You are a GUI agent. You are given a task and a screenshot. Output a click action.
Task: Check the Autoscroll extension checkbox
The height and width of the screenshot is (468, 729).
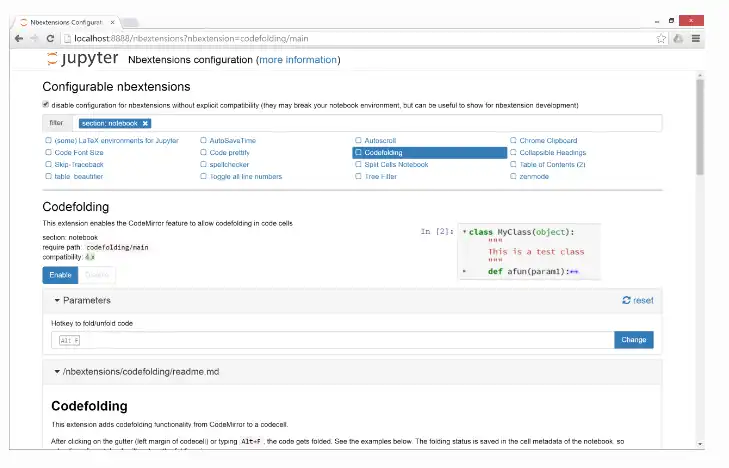(357, 141)
